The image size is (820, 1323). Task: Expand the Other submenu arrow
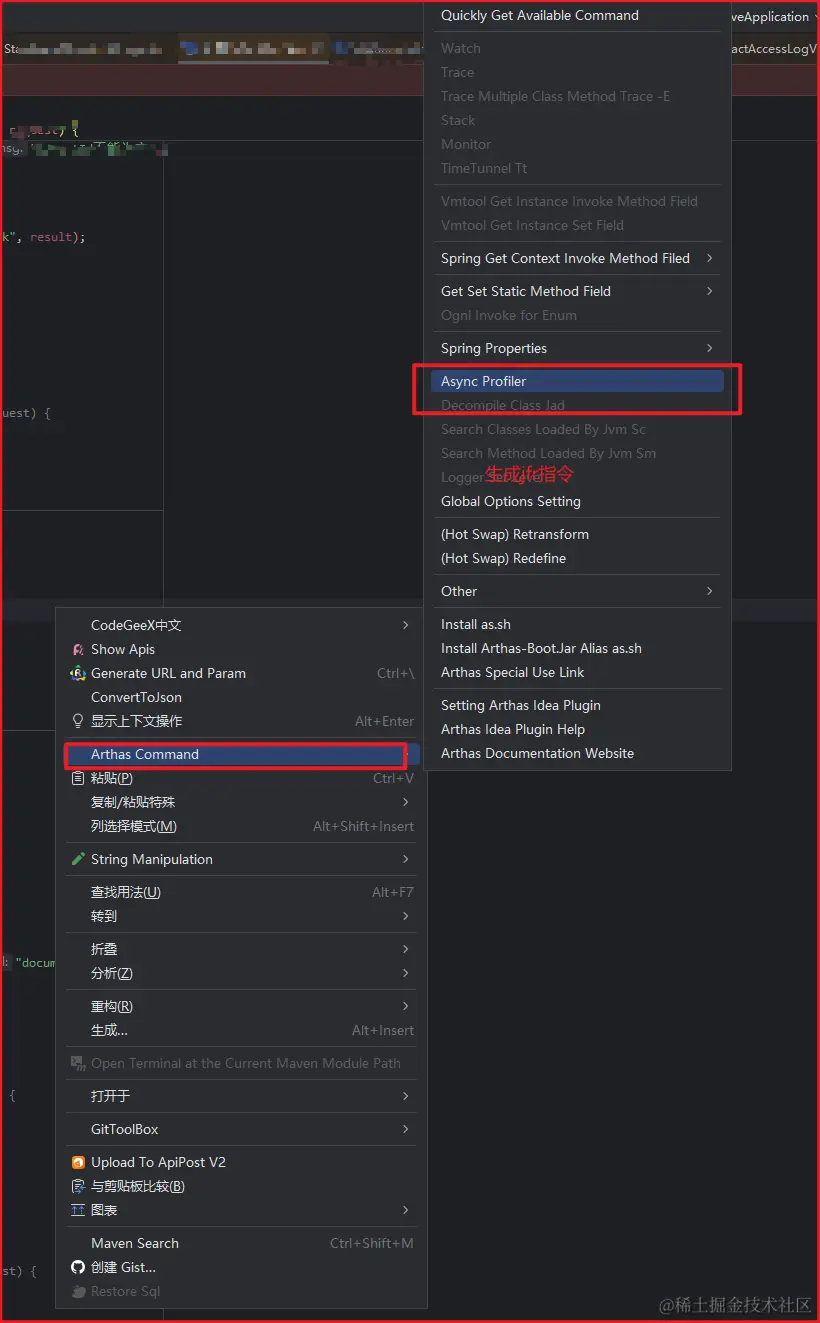coord(710,591)
